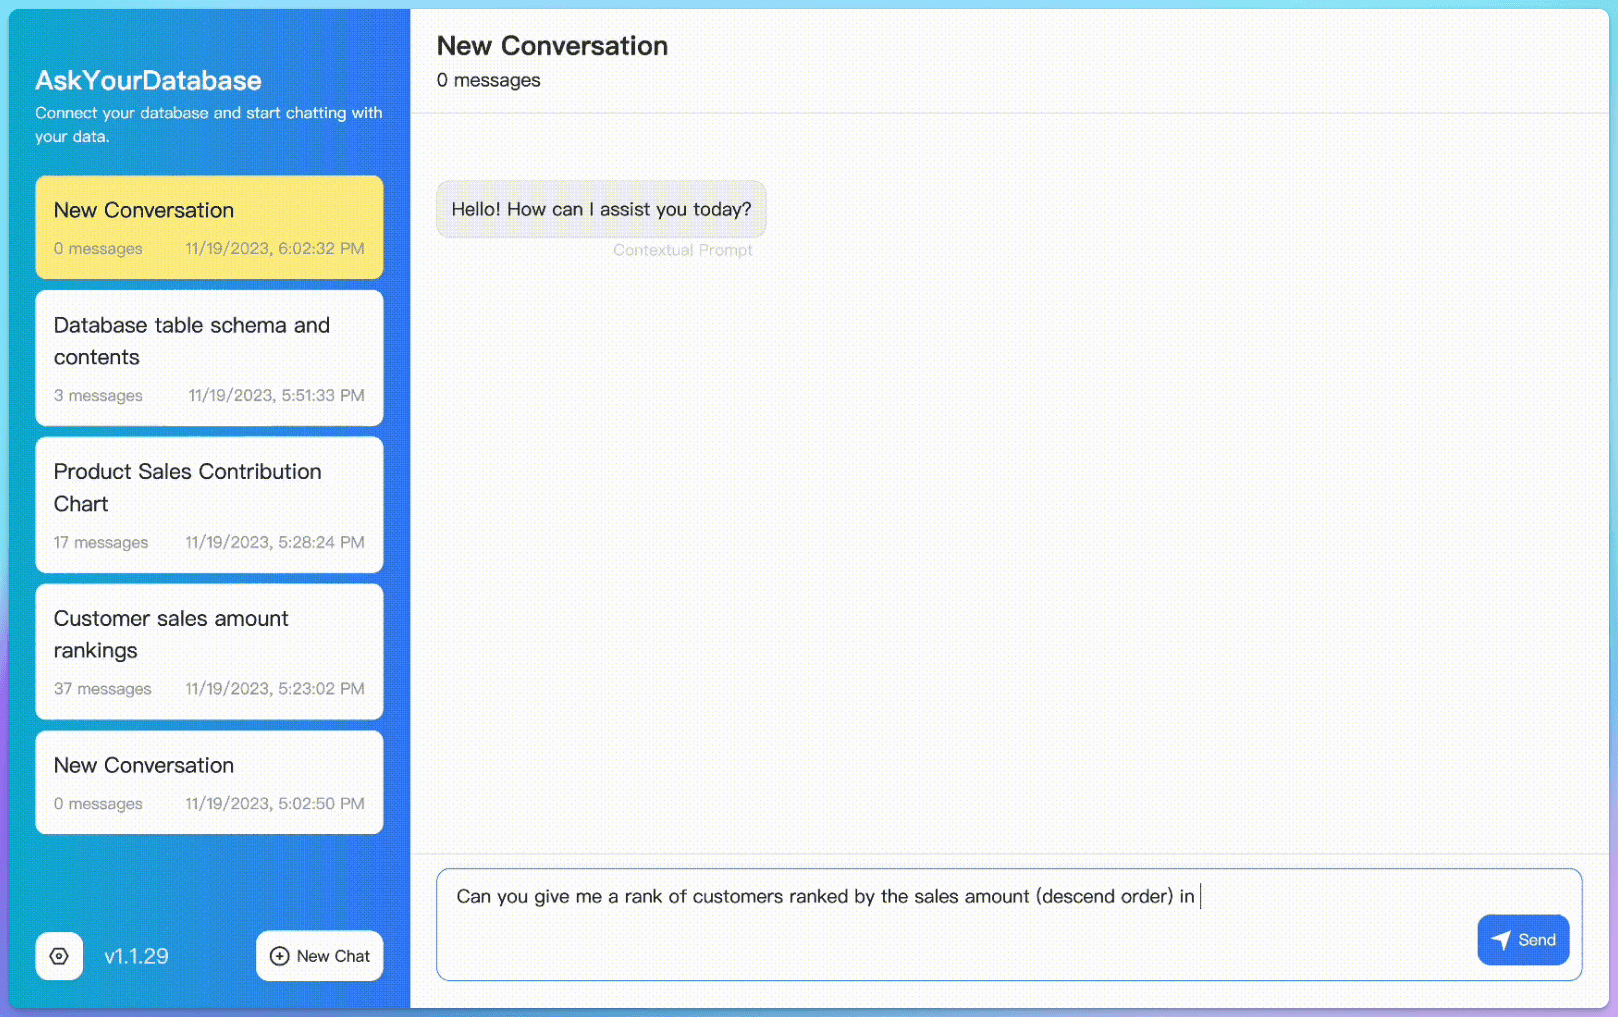This screenshot has height=1017, width=1618.
Task: Open New Conversation from 5:02:50 PM
Action: (209, 782)
